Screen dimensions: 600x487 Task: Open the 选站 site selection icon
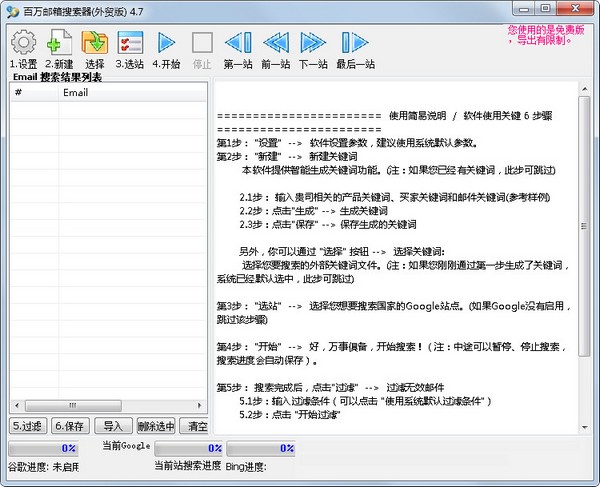[130, 43]
